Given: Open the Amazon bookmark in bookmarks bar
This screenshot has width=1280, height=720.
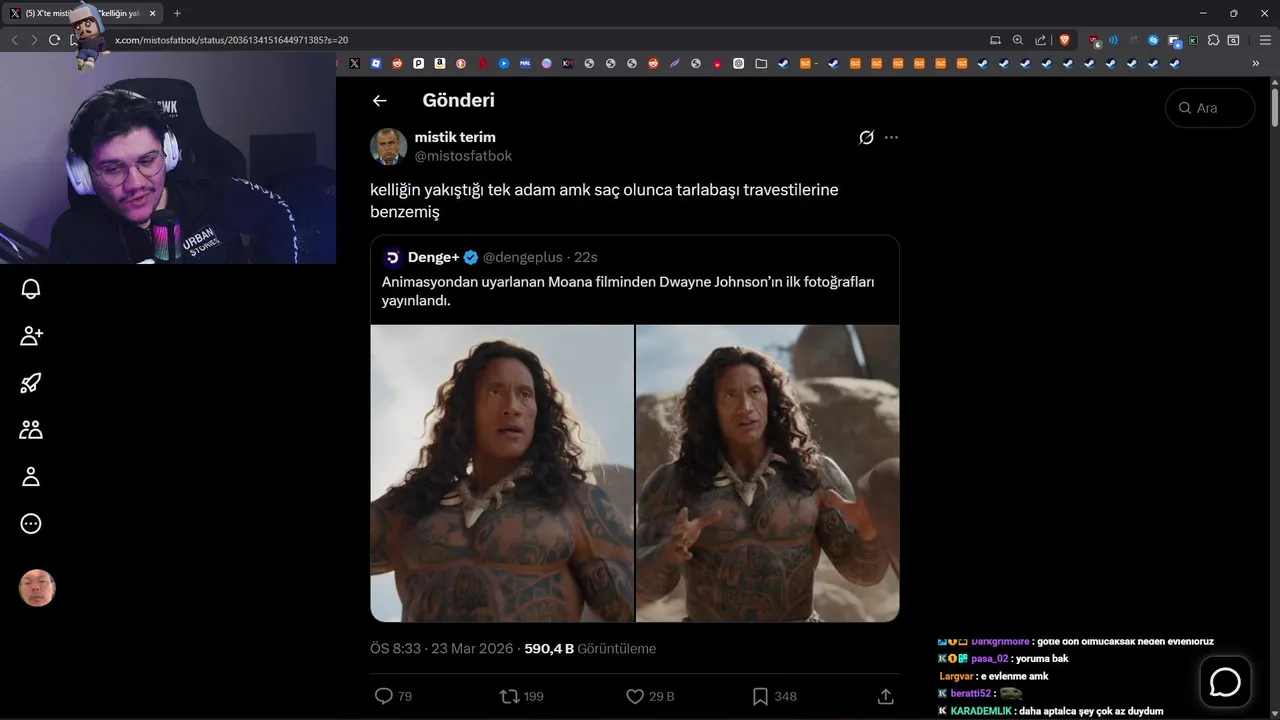Looking at the screenshot, I should tap(440, 63).
